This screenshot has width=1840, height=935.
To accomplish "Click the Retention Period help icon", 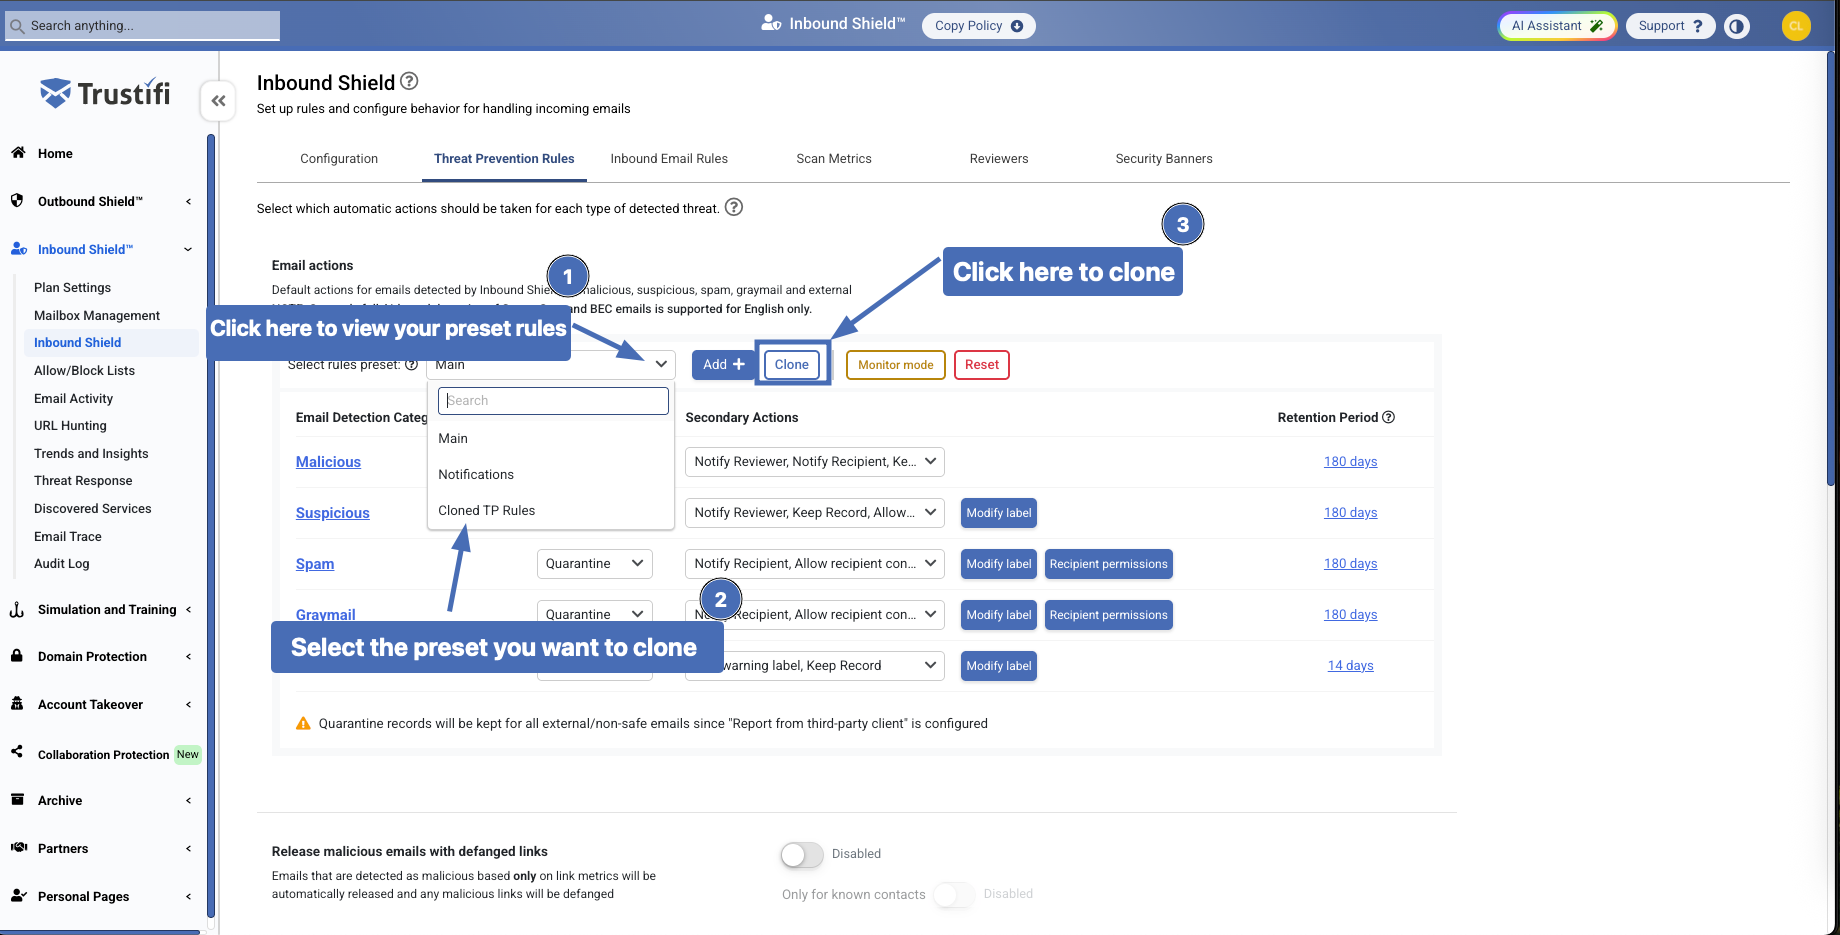I will point(1389,417).
